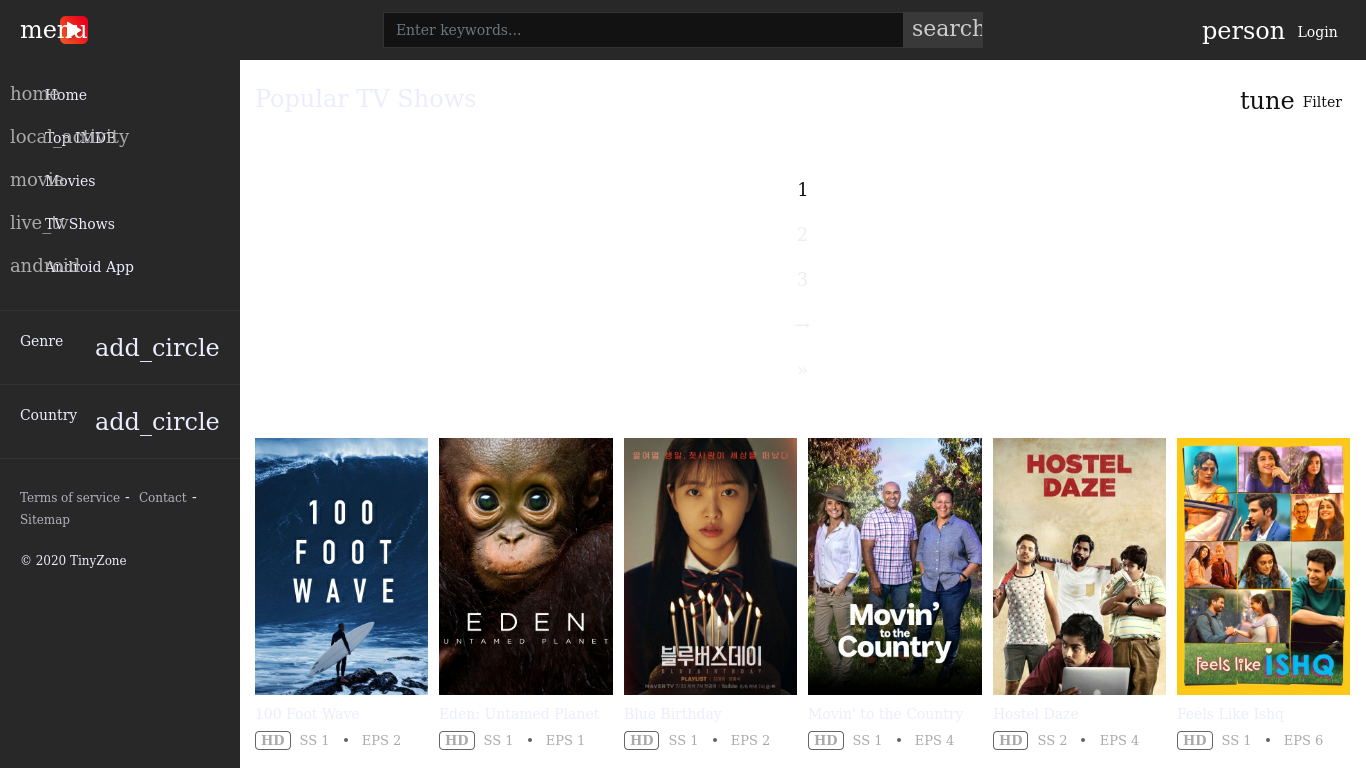Click the Hostel Daze title link
Image resolution: width=1366 pixels, height=768 pixels.
[x=1035, y=714]
